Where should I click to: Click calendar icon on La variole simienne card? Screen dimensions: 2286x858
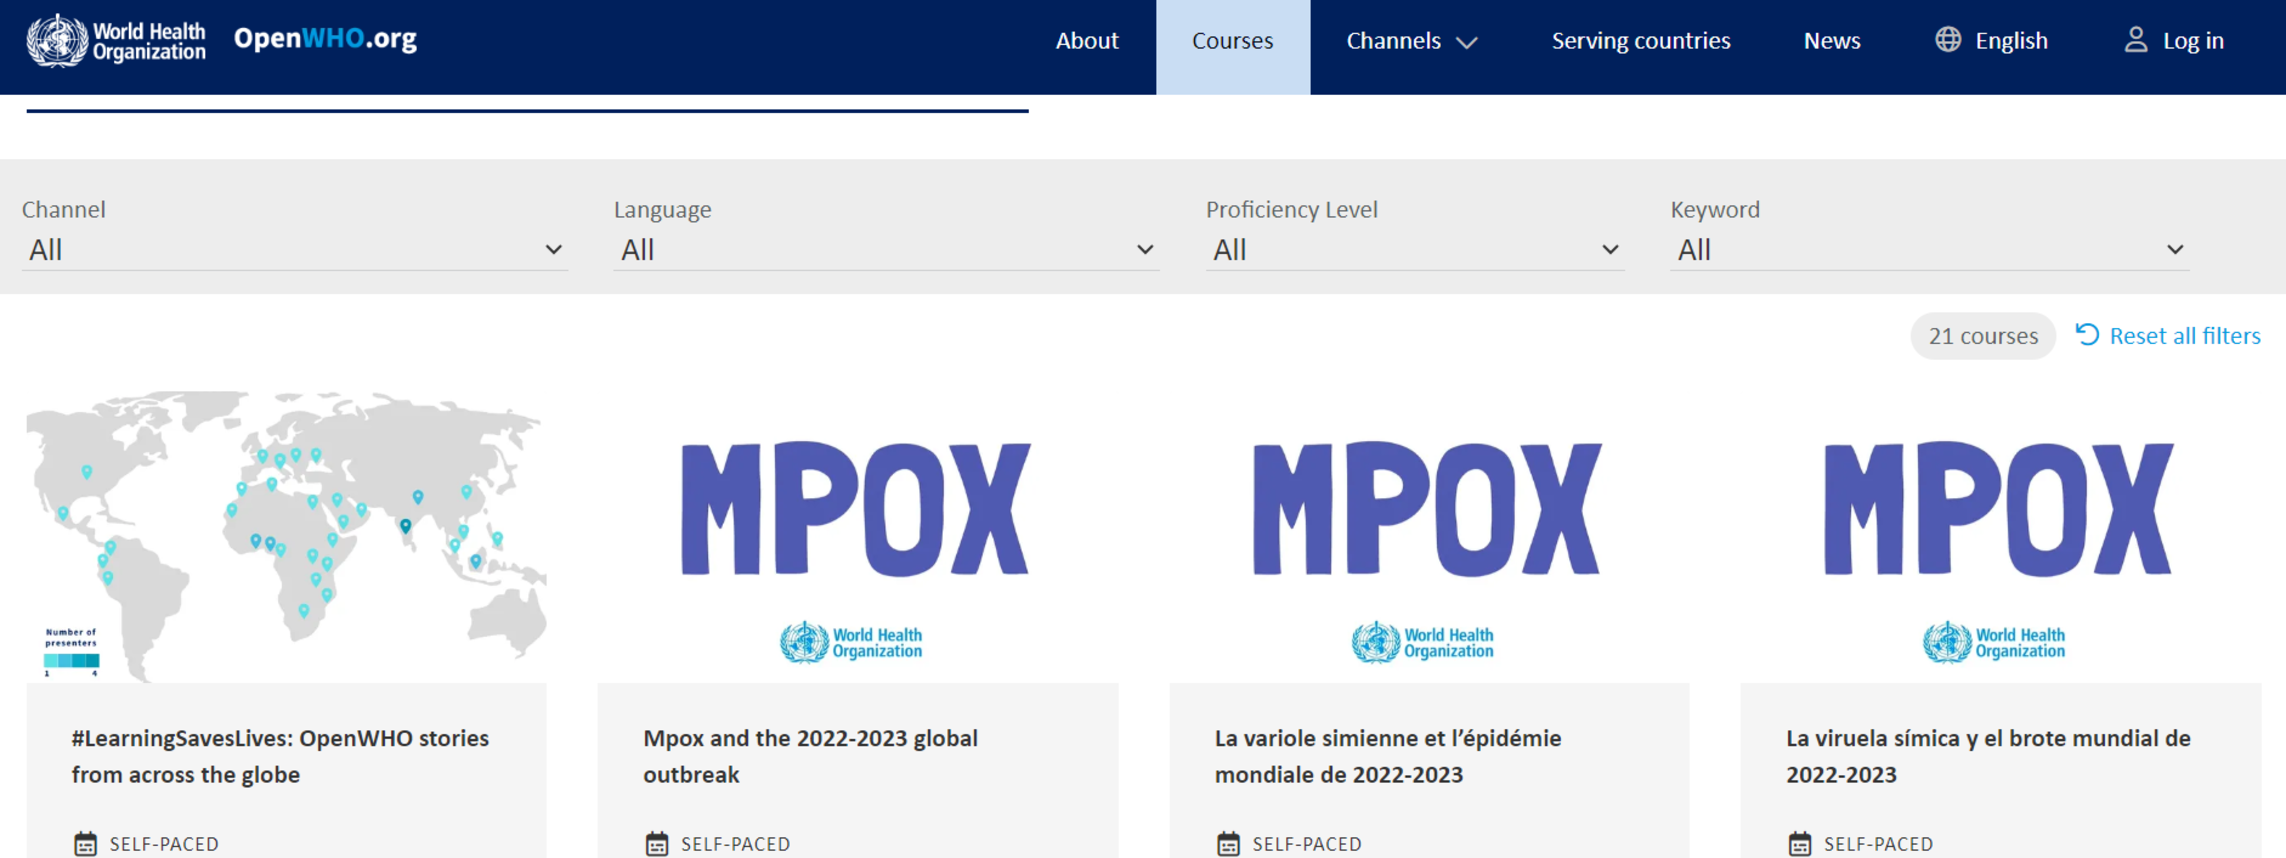tap(1228, 843)
